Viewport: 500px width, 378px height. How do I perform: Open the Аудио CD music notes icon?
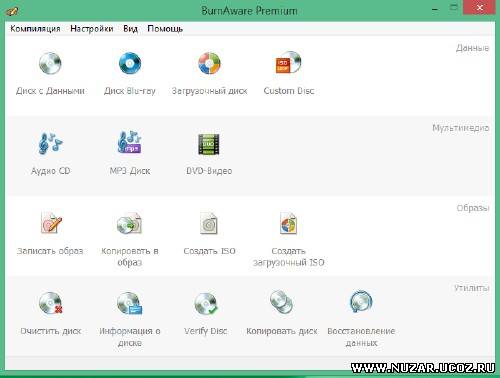[x=50, y=143]
